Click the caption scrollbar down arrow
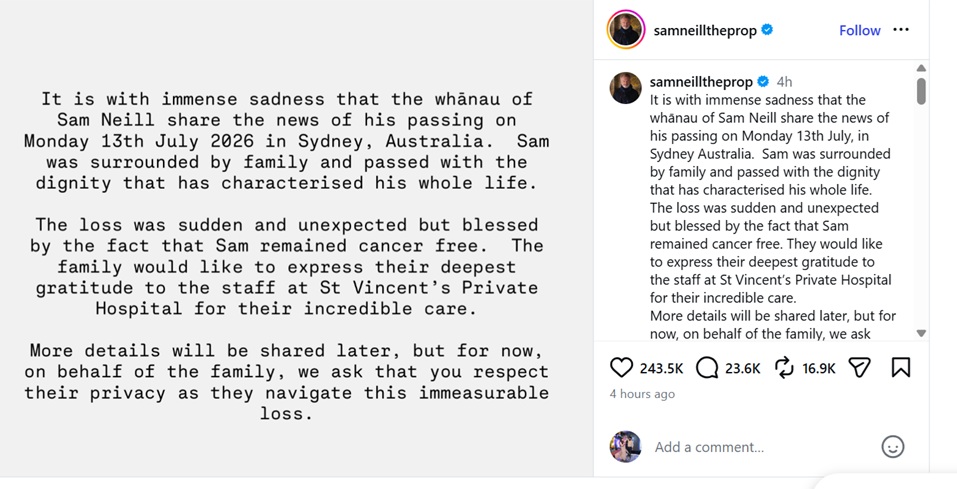This screenshot has width=957, height=489. [x=921, y=333]
